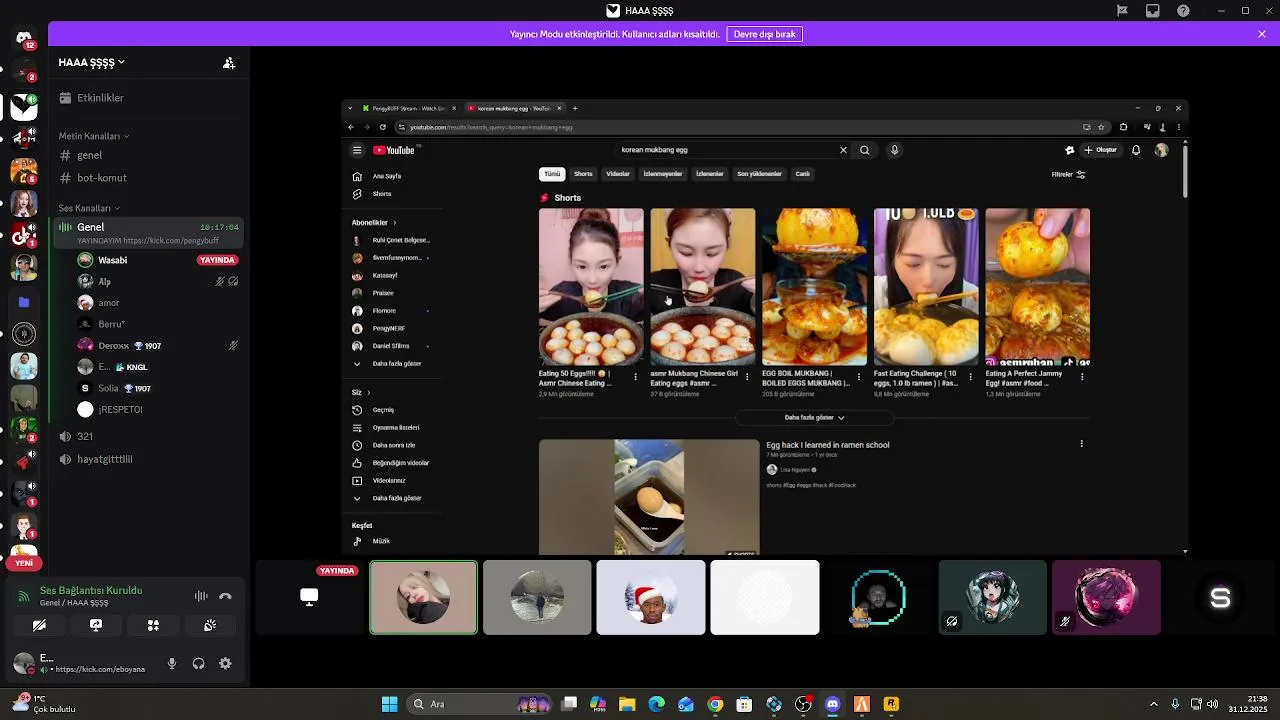
Task: Open the YouTube hamburger guide menu
Action: tap(356, 150)
